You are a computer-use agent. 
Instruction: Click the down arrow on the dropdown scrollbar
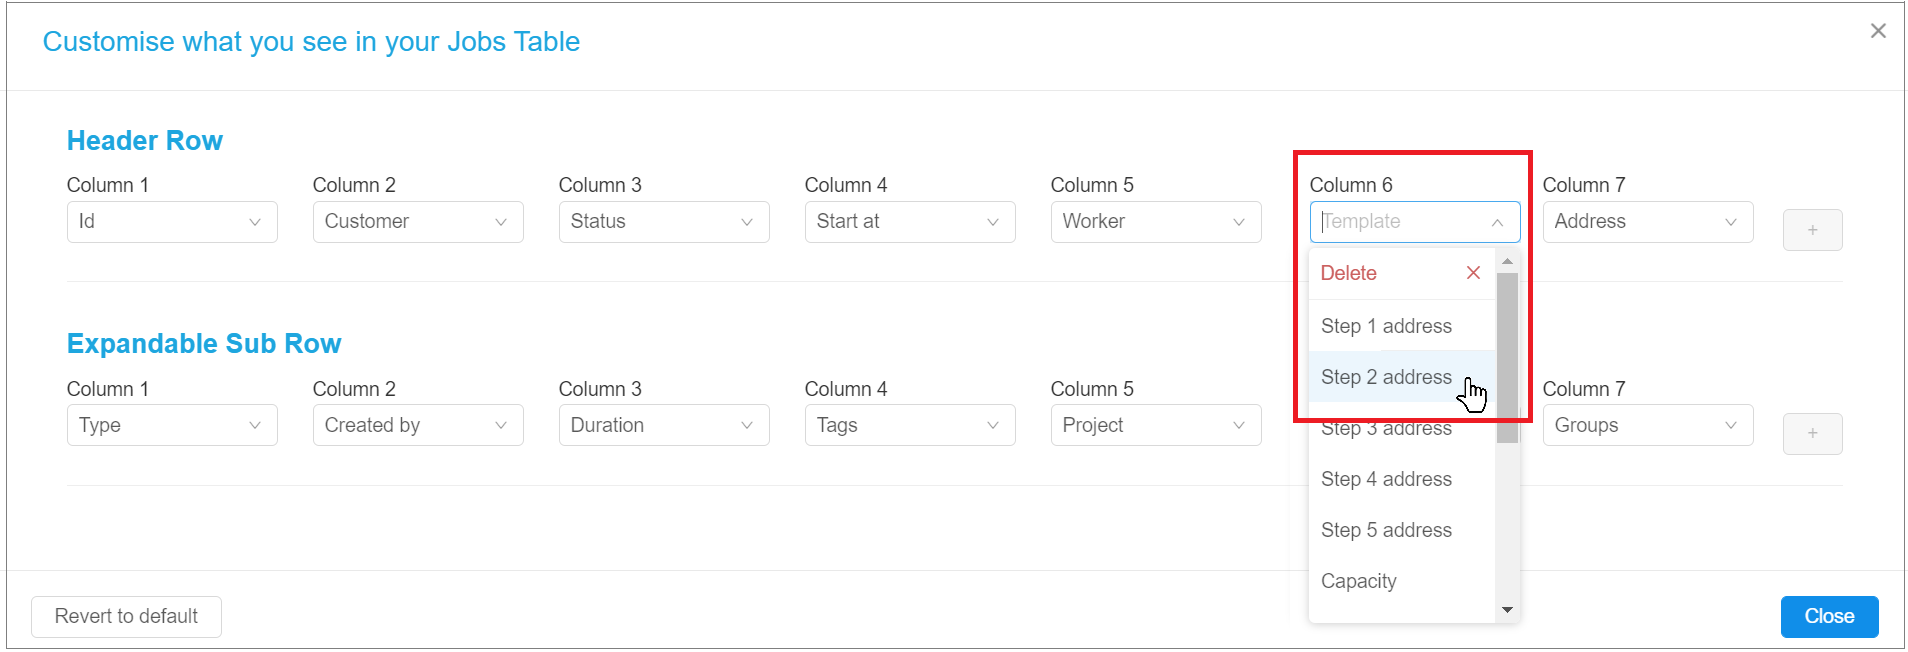point(1507,609)
